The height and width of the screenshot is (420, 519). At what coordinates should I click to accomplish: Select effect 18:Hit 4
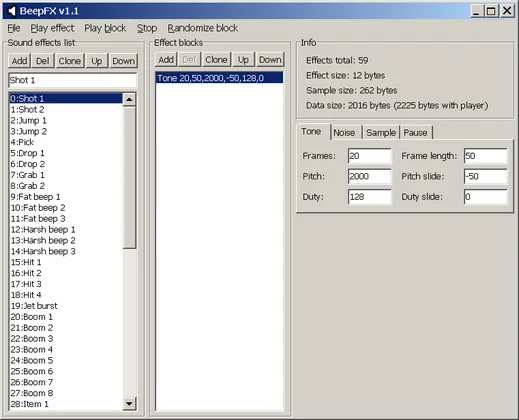(x=66, y=295)
